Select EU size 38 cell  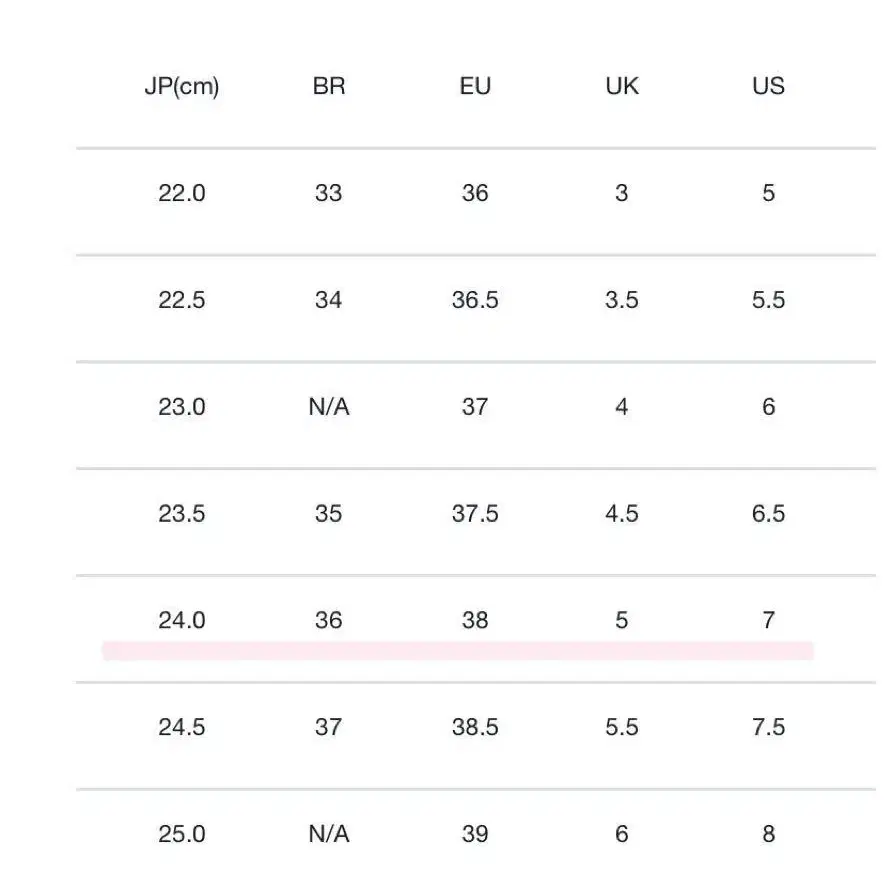click(x=475, y=620)
